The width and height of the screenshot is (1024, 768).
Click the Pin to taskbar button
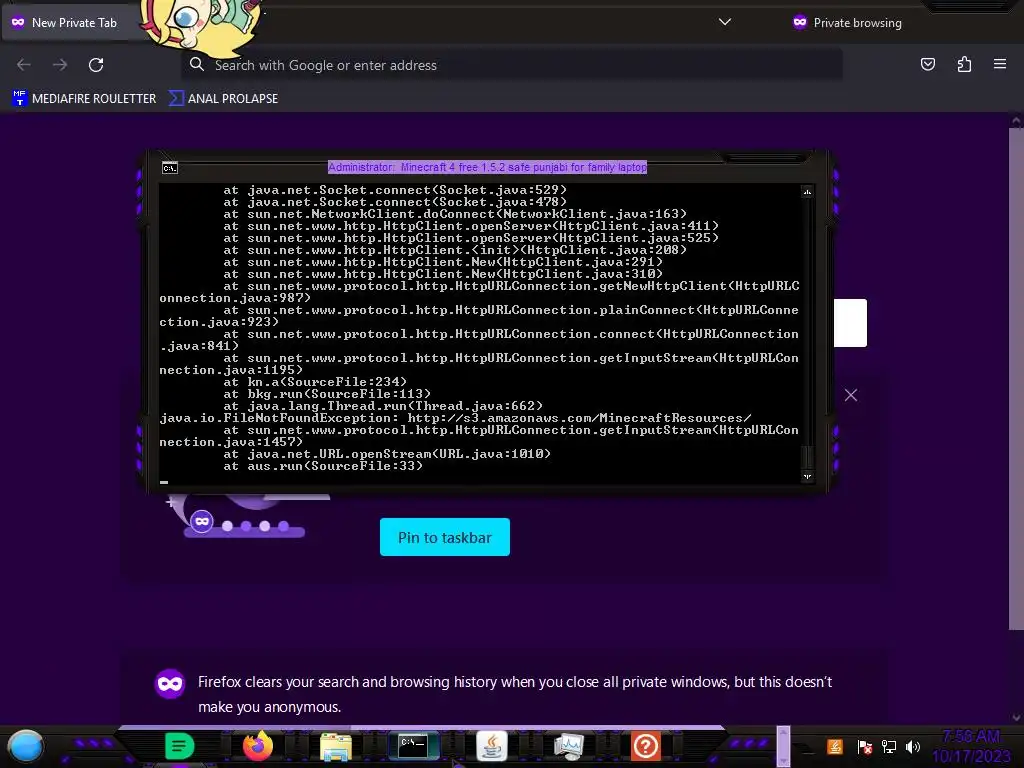point(445,537)
